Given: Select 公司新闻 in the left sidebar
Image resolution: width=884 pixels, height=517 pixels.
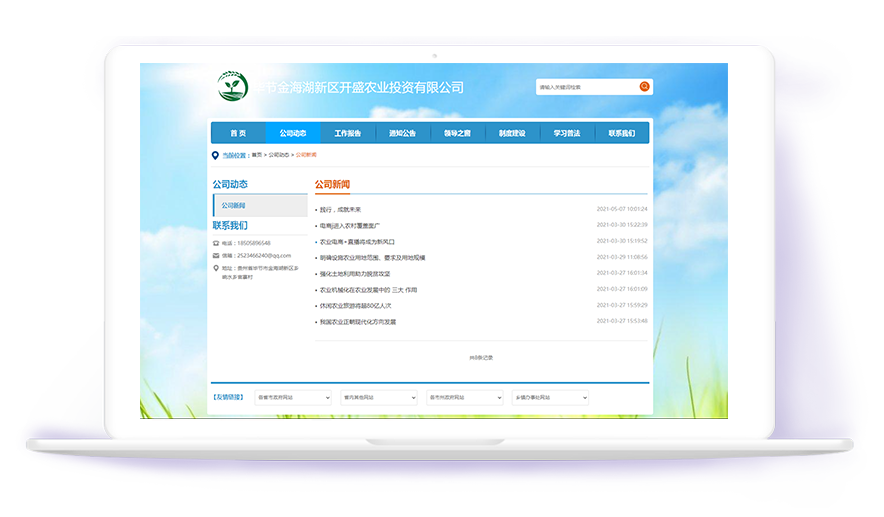Looking at the screenshot, I should (x=234, y=205).
